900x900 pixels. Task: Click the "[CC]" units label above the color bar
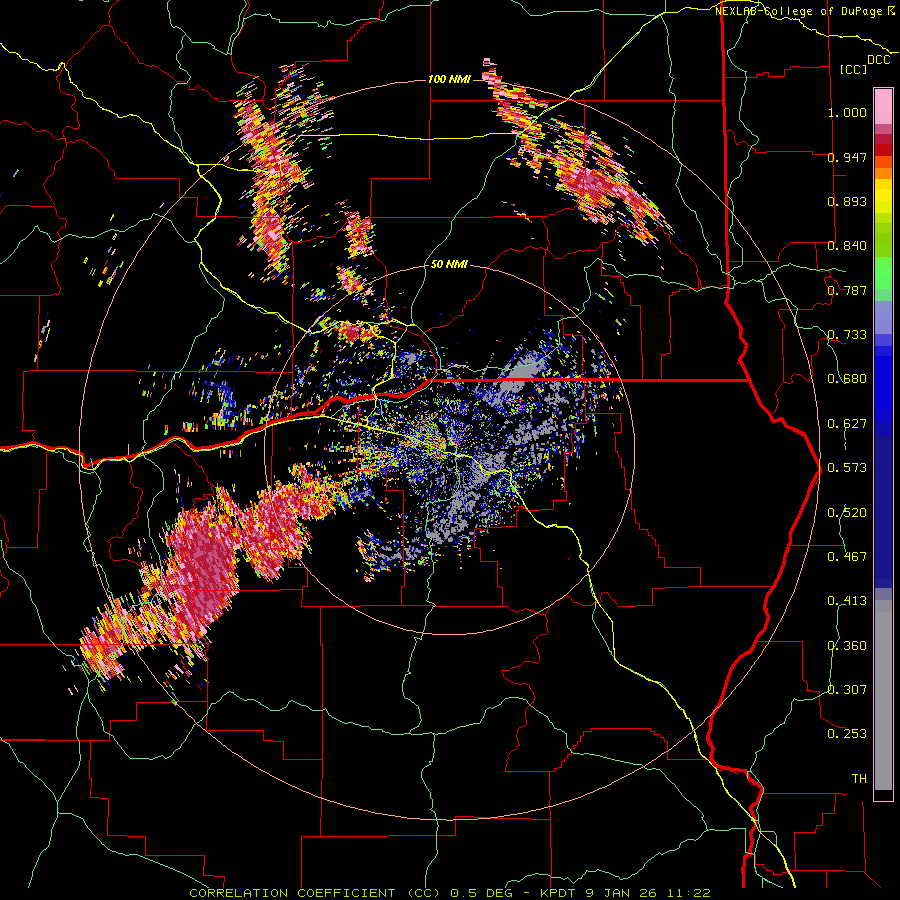tap(854, 69)
